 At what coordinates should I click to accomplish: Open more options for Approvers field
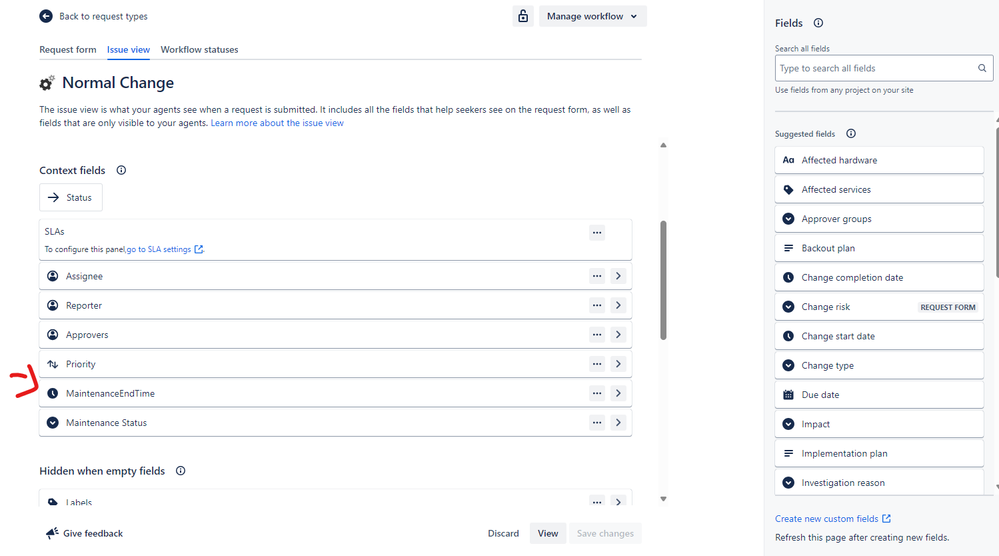(x=597, y=334)
